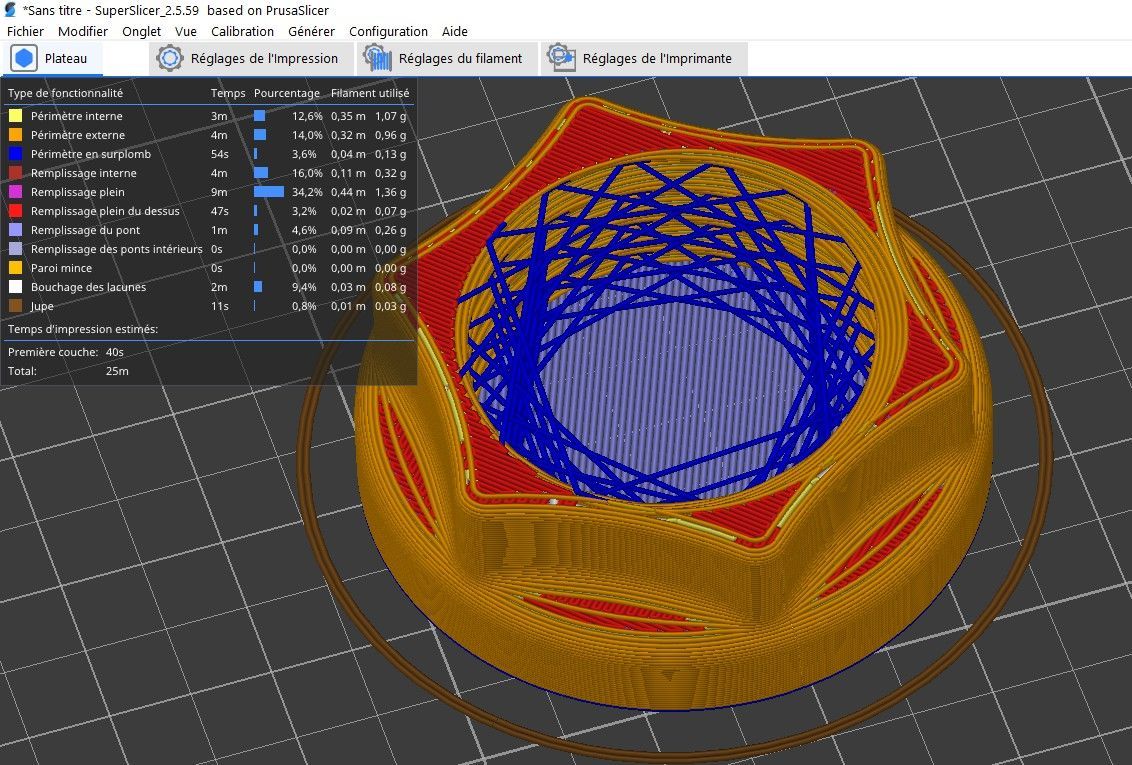Switch to Réglages du filament tab
Viewport: 1132px width, 765px height.
click(x=448, y=58)
